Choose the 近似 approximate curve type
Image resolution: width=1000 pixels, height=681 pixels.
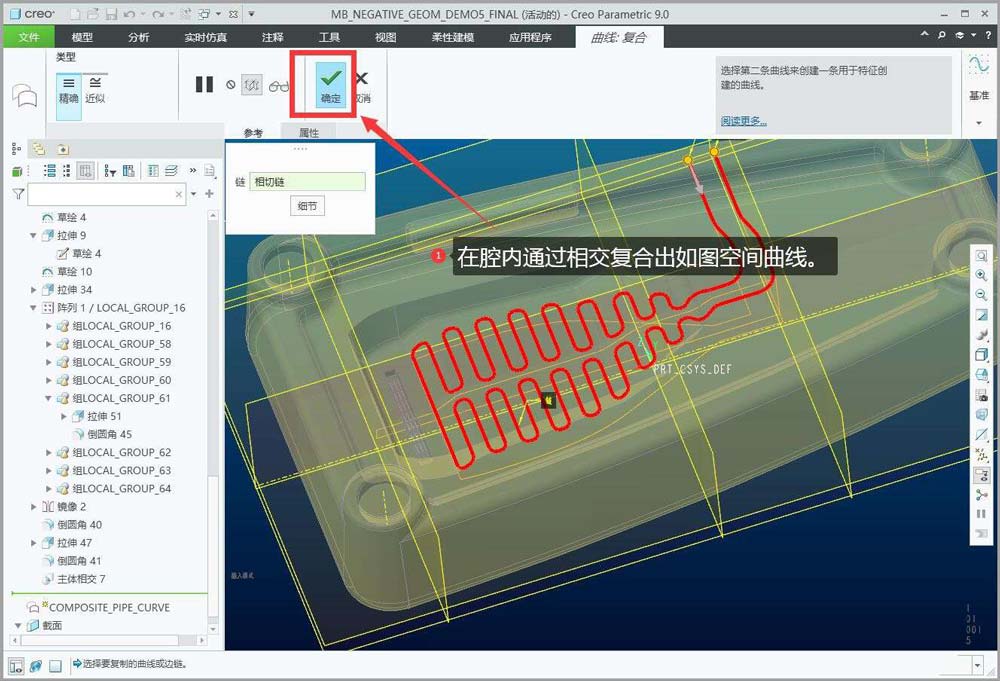coord(95,90)
